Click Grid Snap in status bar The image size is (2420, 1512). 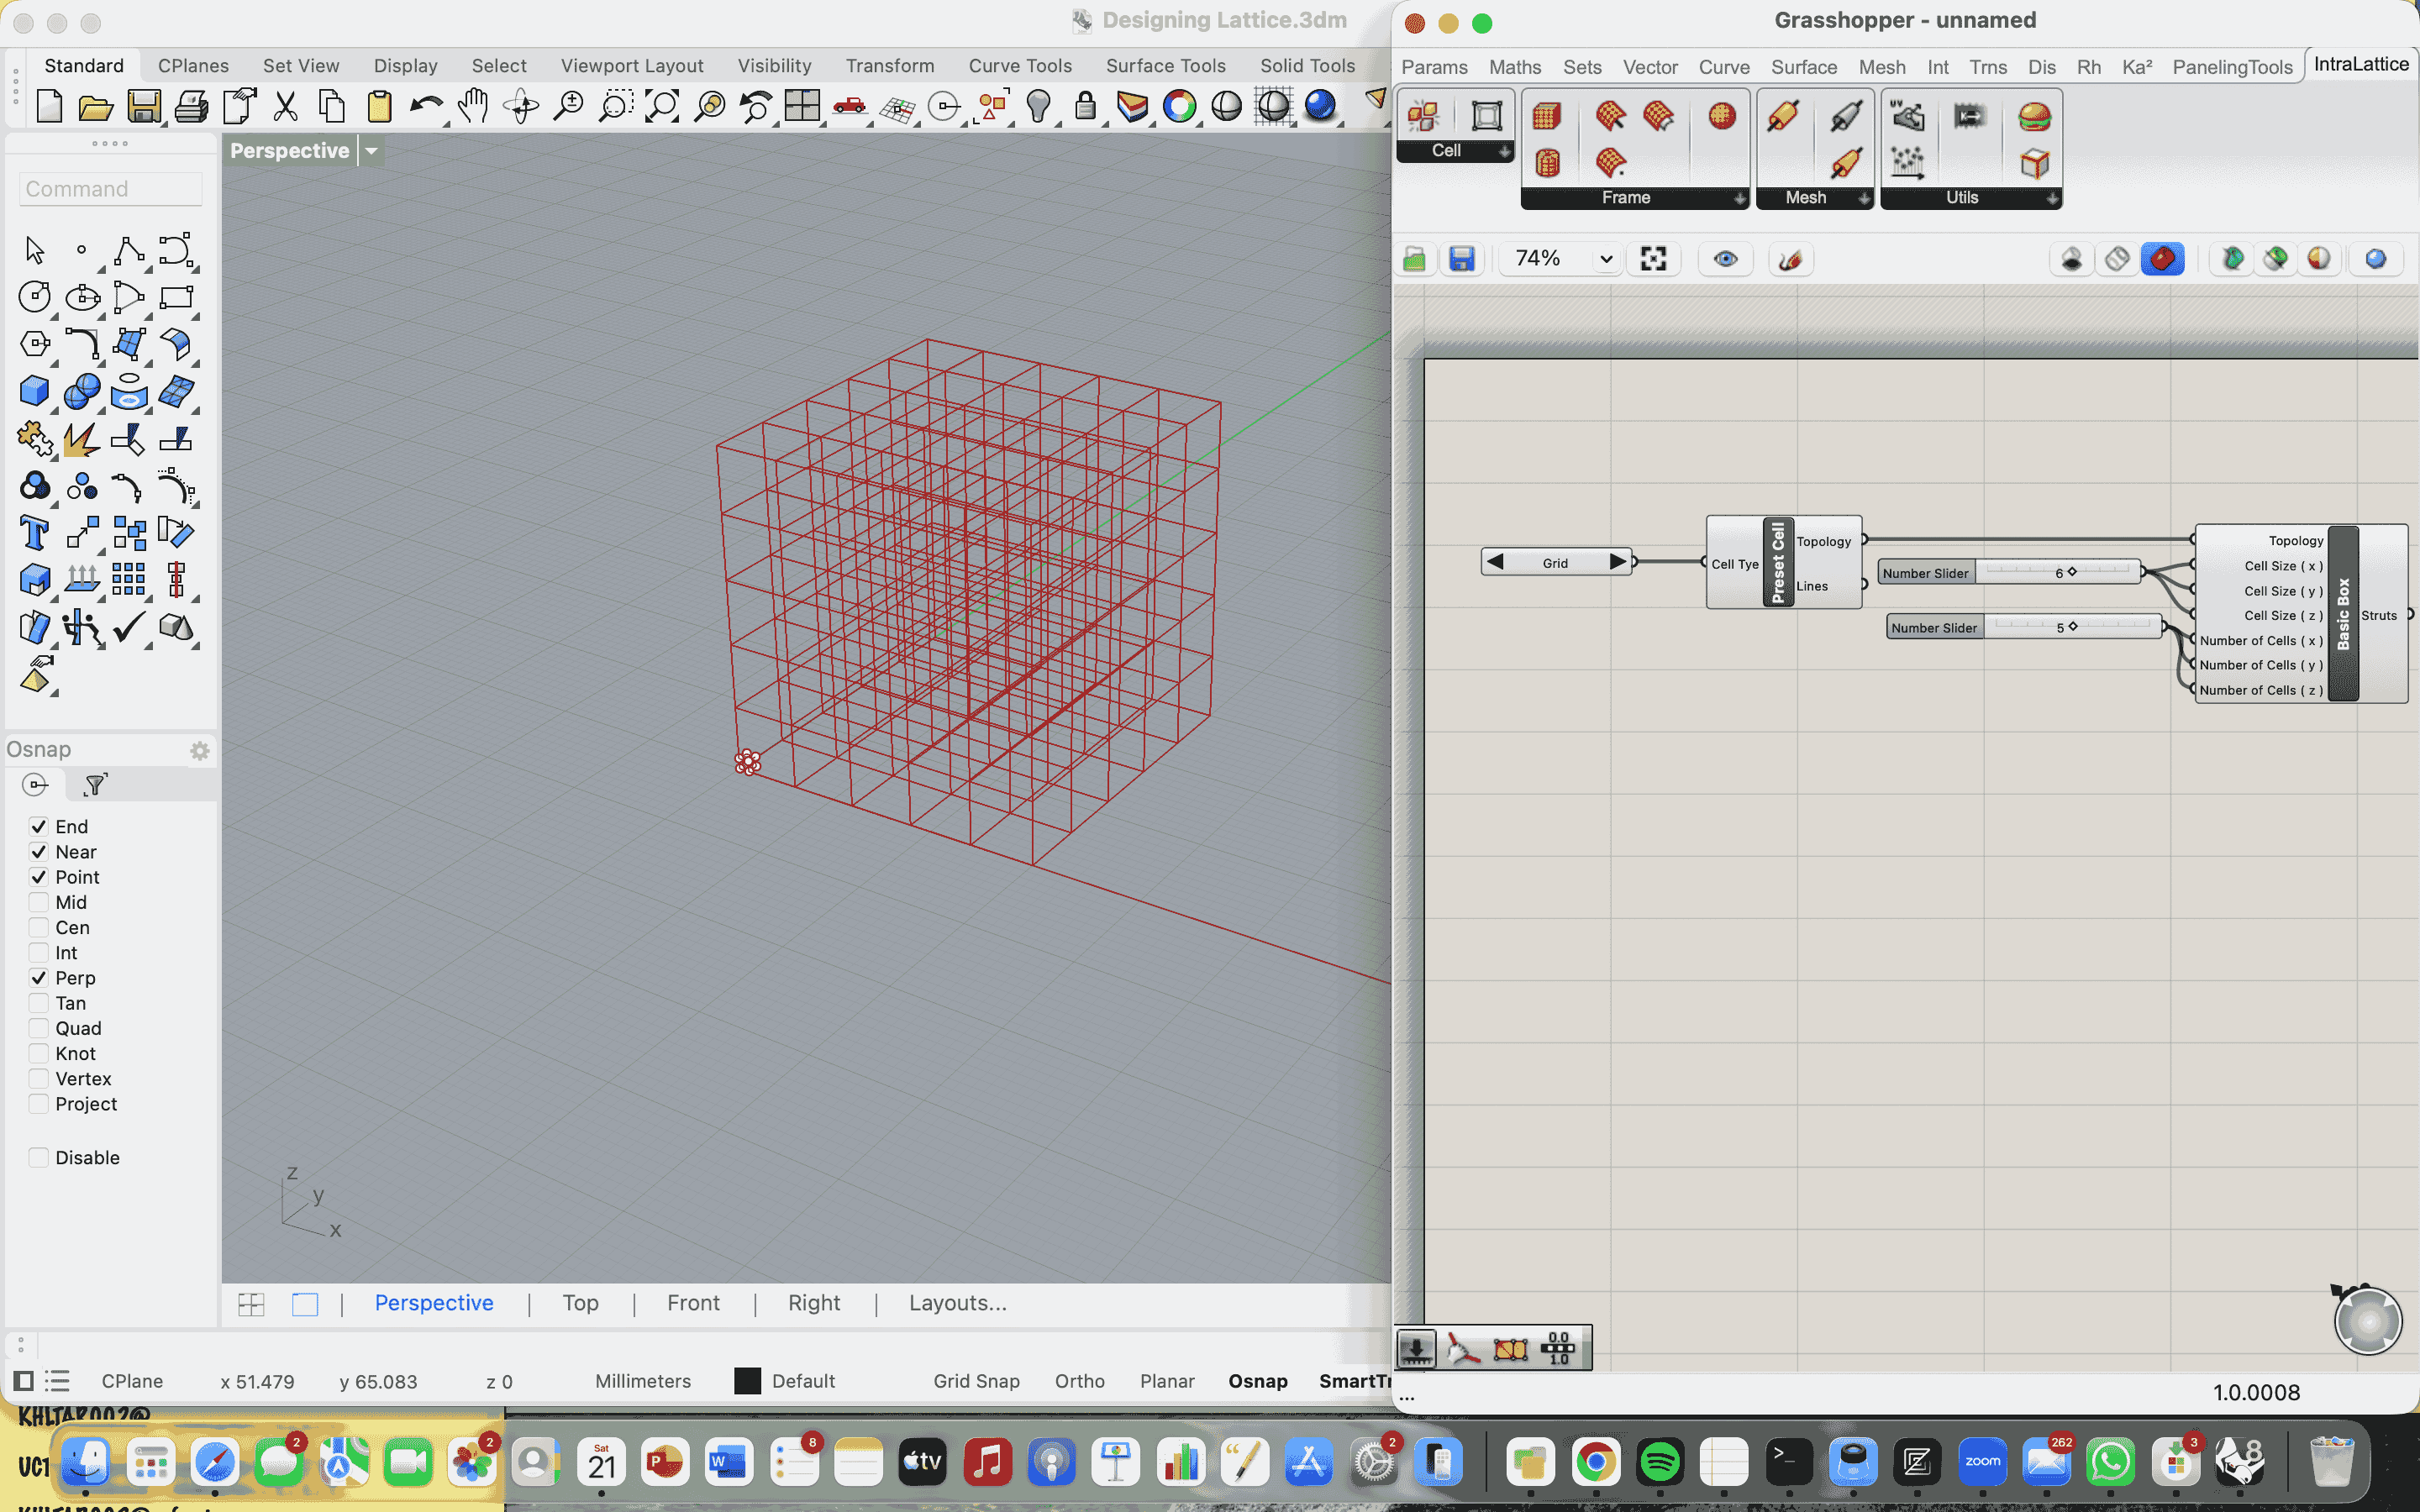pyautogui.click(x=976, y=1381)
